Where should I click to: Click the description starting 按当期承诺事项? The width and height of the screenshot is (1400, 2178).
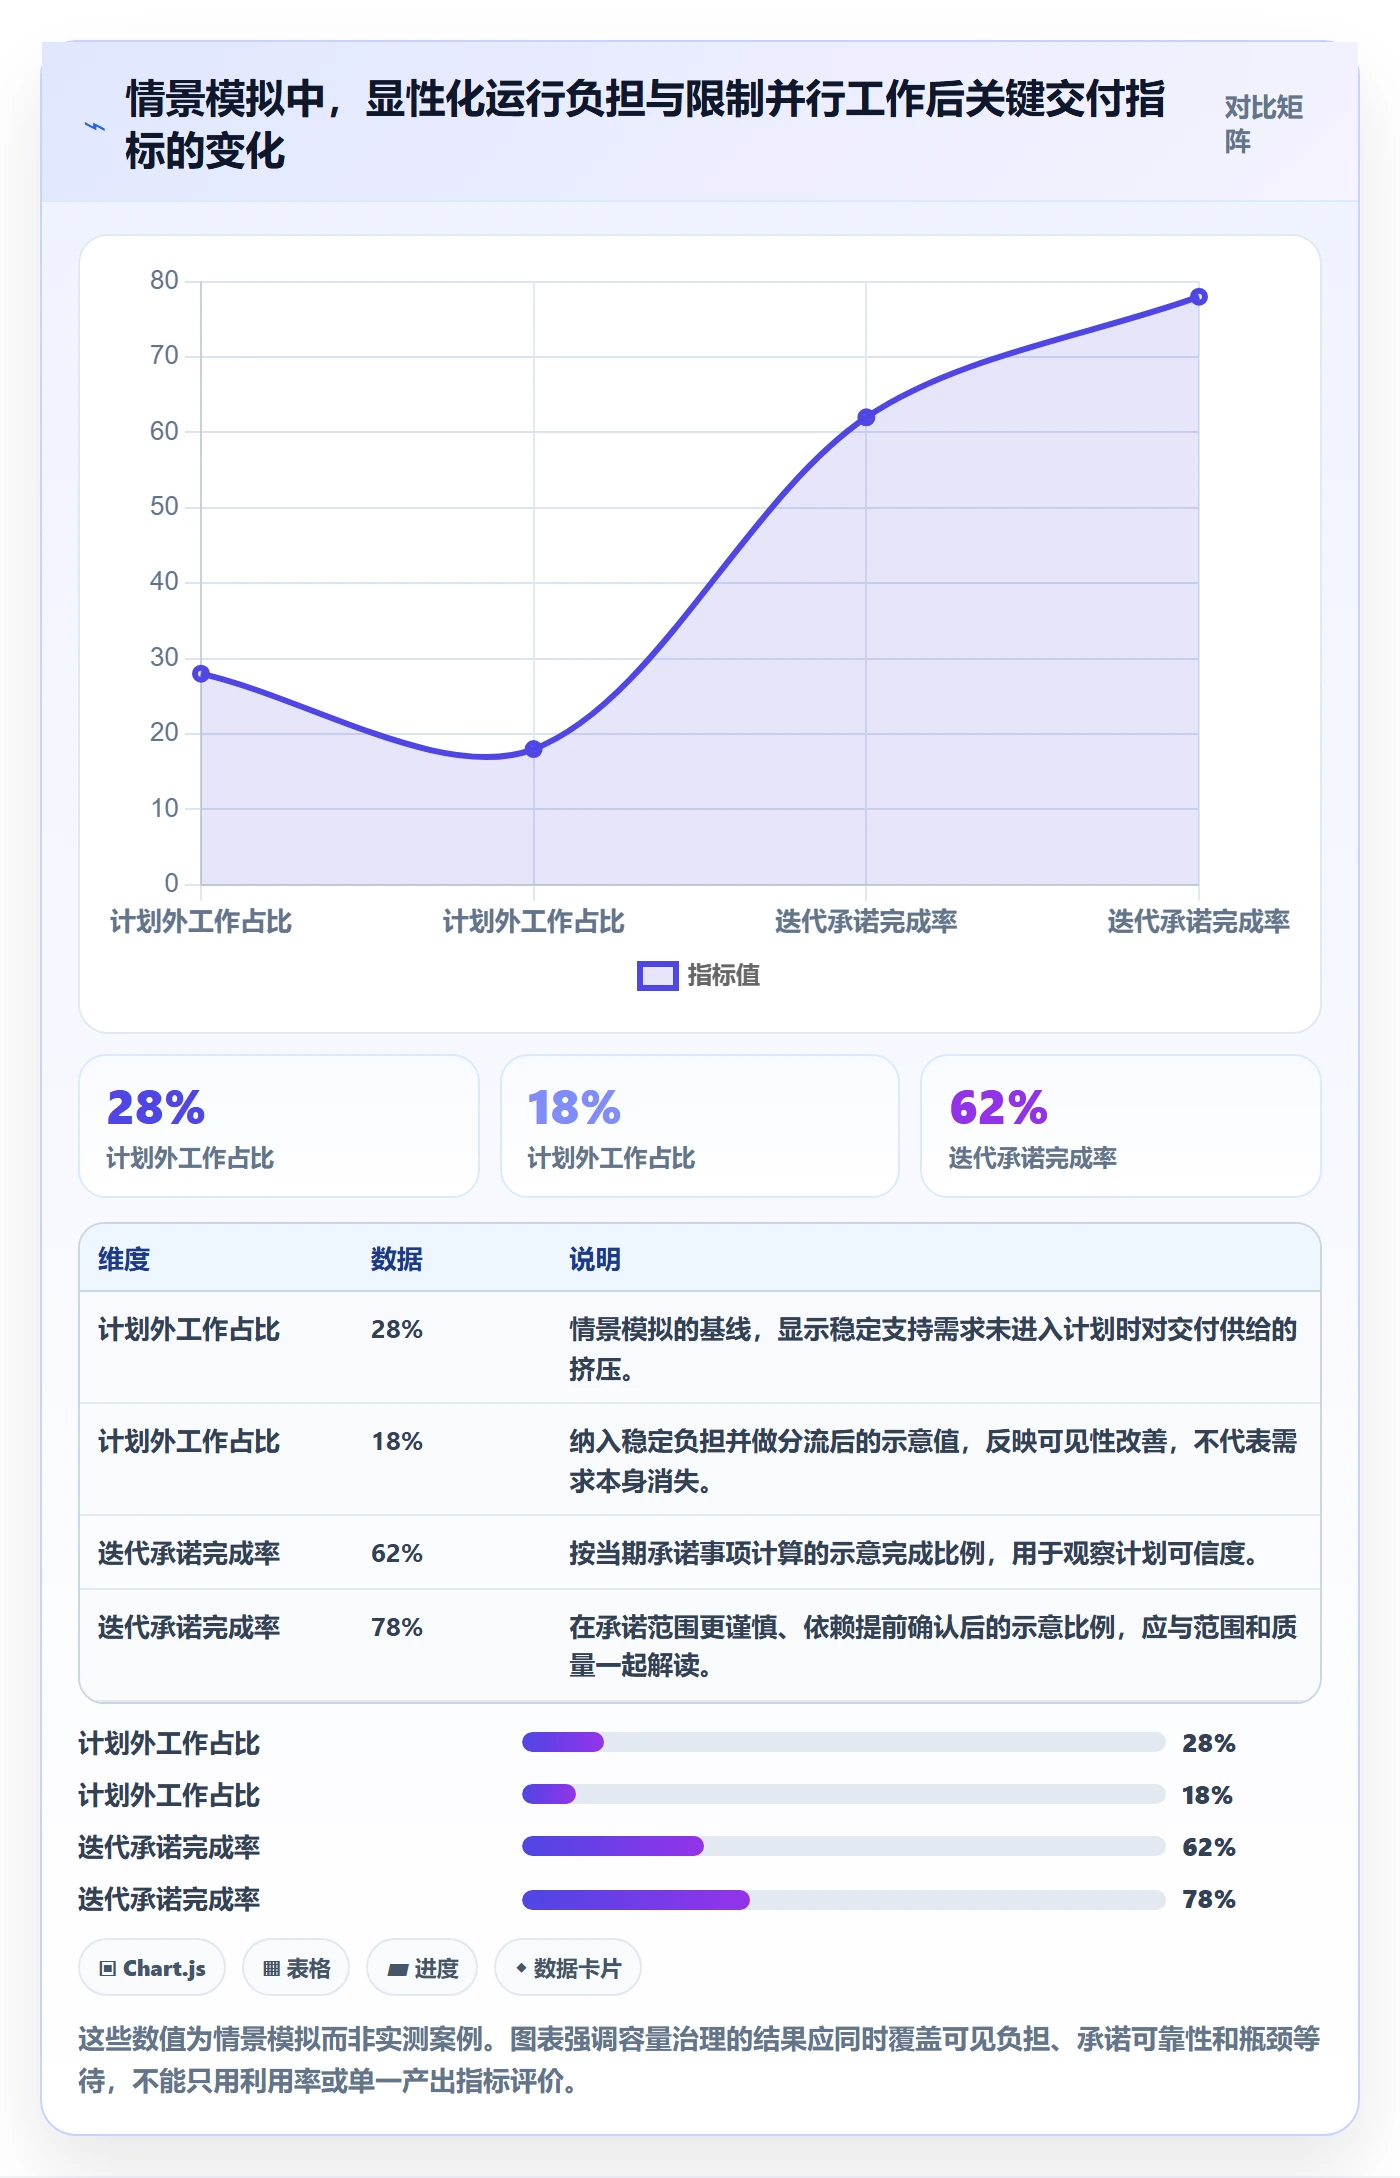coord(914,1554)
